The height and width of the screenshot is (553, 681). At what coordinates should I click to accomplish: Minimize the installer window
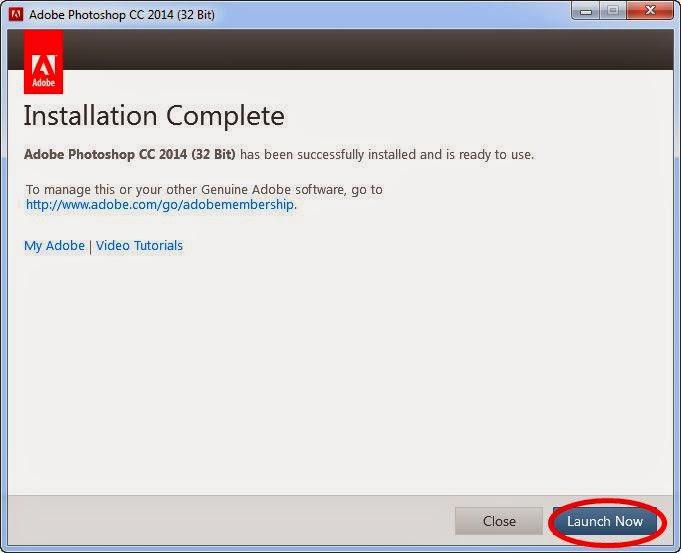coord(585,11)
